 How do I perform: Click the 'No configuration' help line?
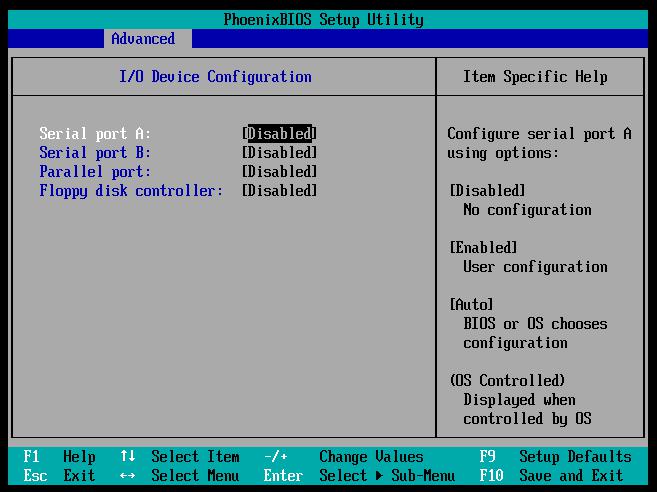point(527,210)
